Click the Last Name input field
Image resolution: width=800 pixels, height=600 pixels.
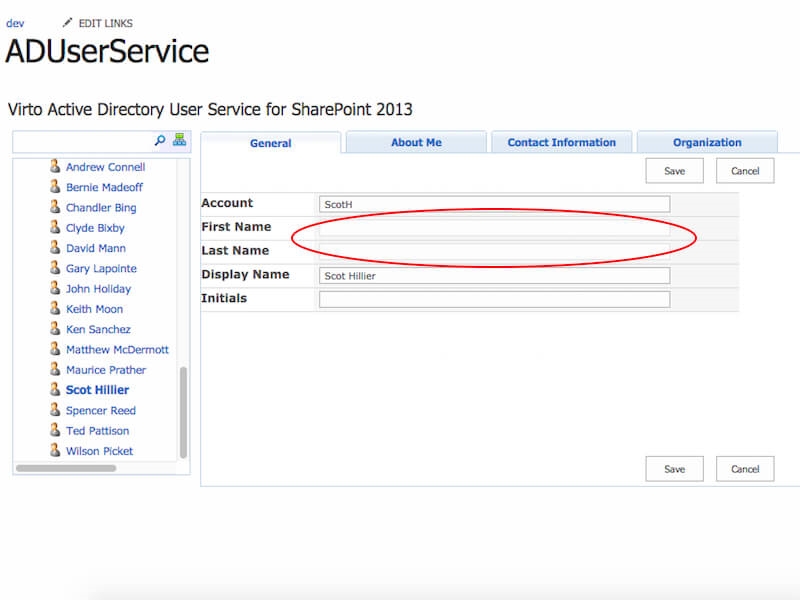click(x=494, y=252)
